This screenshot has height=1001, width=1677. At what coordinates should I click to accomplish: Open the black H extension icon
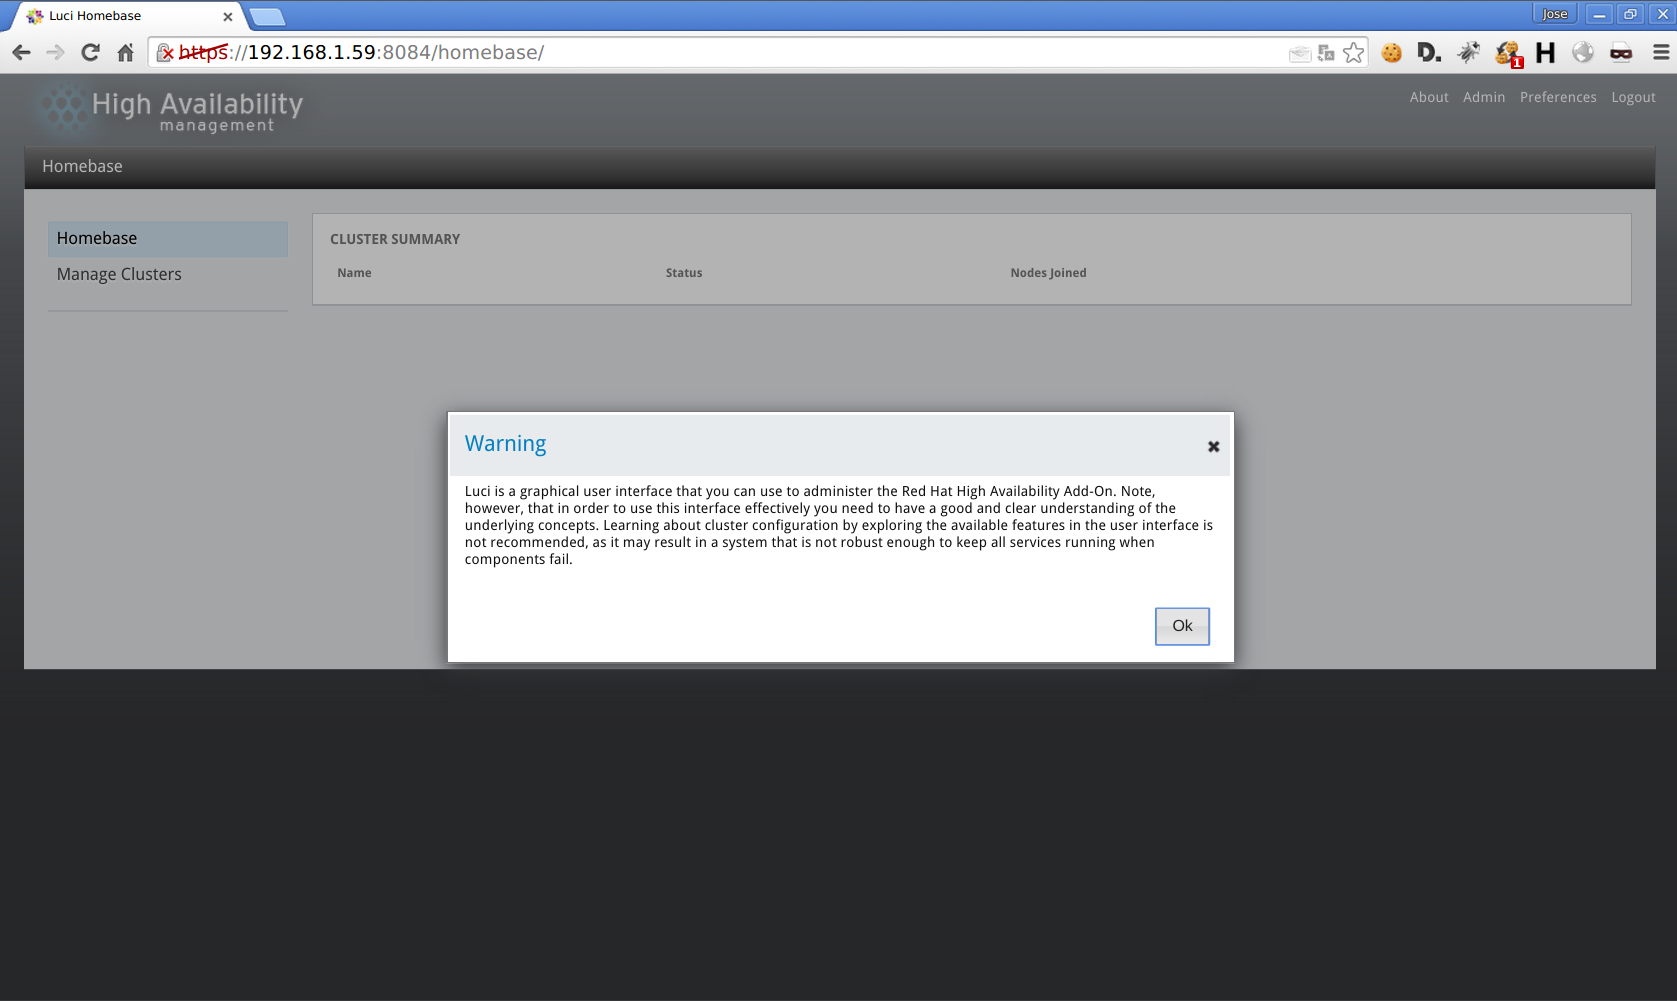(x=1545, y=53)
